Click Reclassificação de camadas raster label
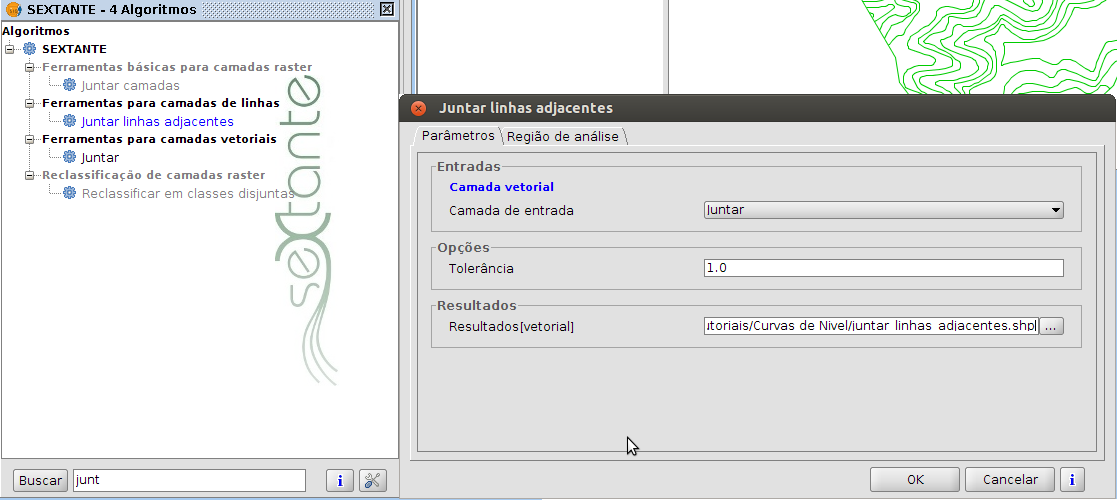Image resolution: width=1117 pixels, height=500 pixels. click(154, 175)
